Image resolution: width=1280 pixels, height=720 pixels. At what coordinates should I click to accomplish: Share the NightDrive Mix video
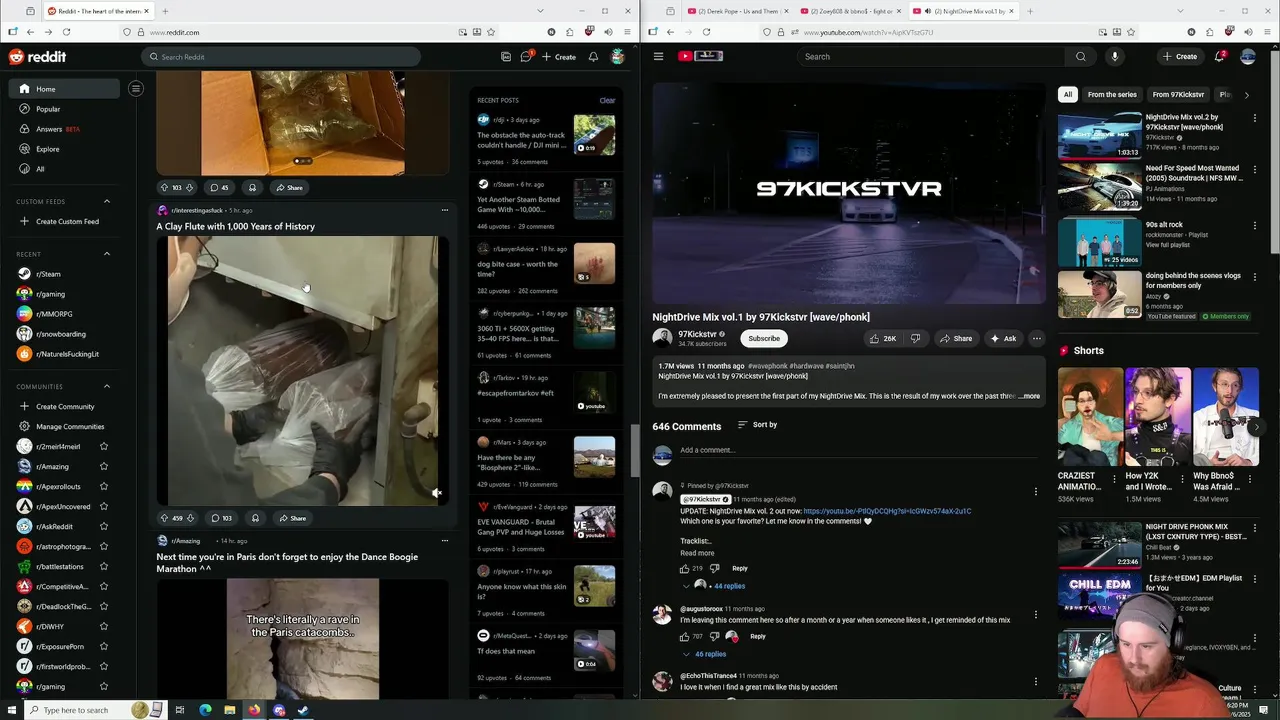[x=955, y=338]
